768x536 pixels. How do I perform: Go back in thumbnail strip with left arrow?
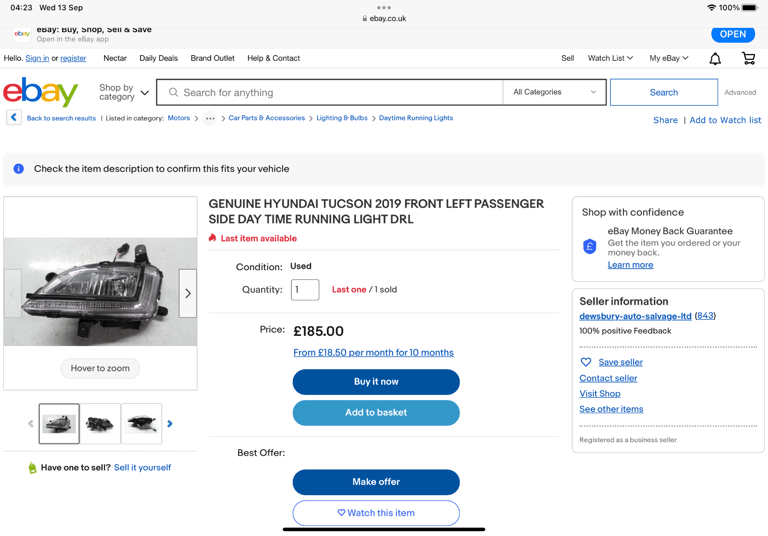pyautogui.click(x=31, y=424)
